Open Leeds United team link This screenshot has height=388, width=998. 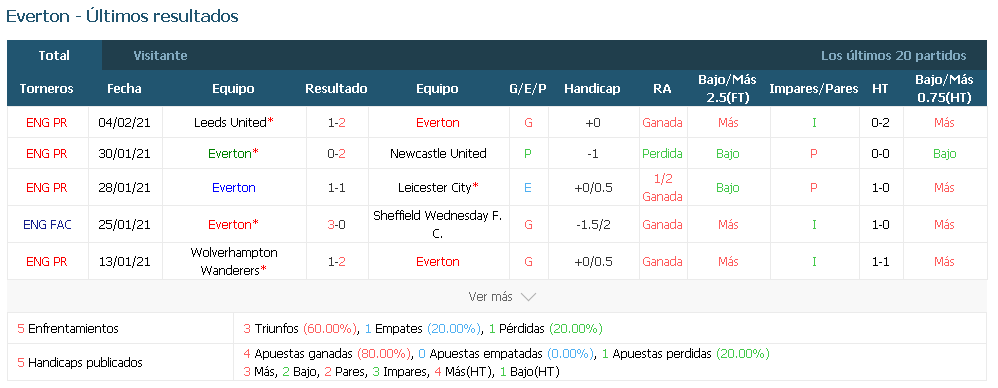coord(230,122)
